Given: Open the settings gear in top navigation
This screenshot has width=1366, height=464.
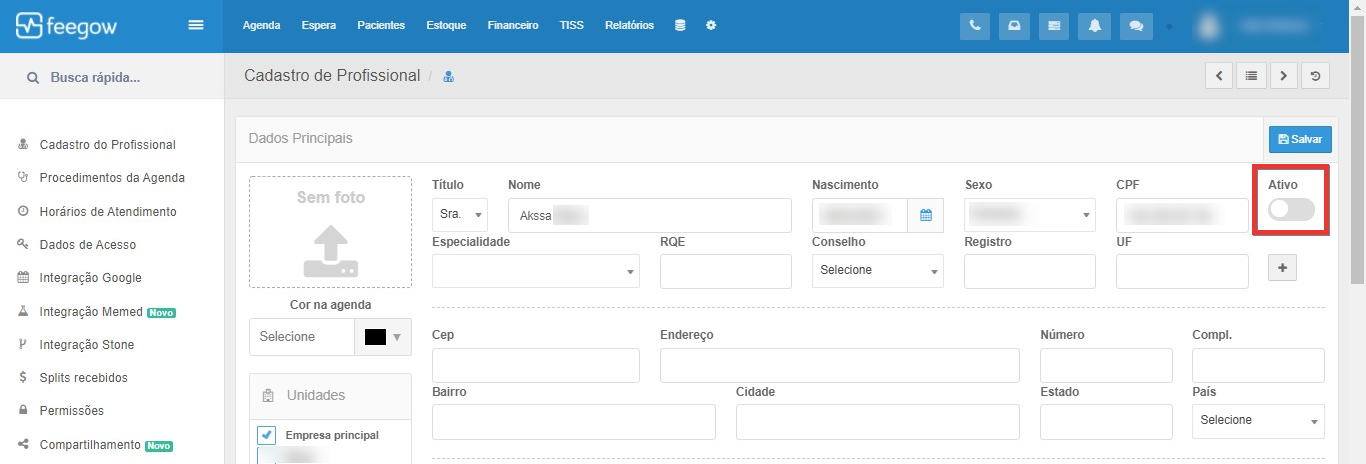Looking at the screenshot, I should click(x=711, y=25).
